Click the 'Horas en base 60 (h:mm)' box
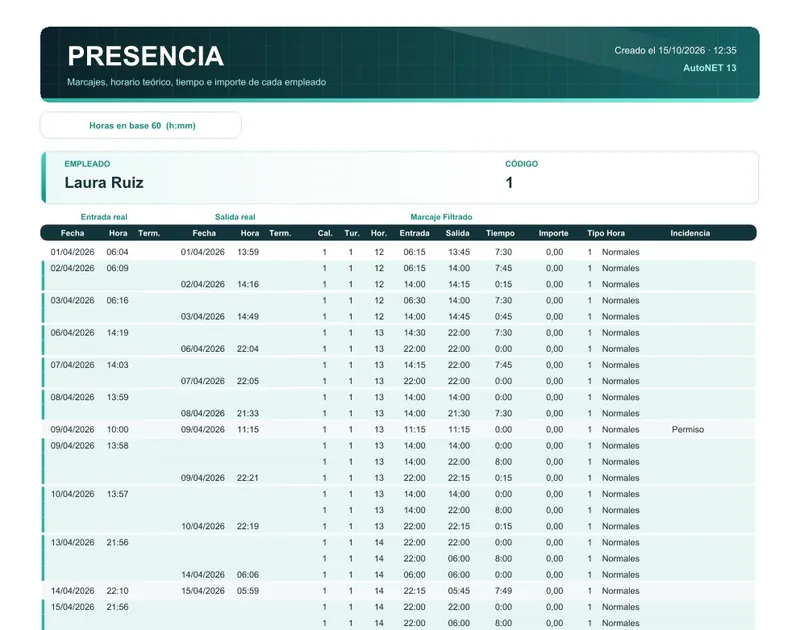This screenshot has height=630, width=800. click(x=141, y=125)
